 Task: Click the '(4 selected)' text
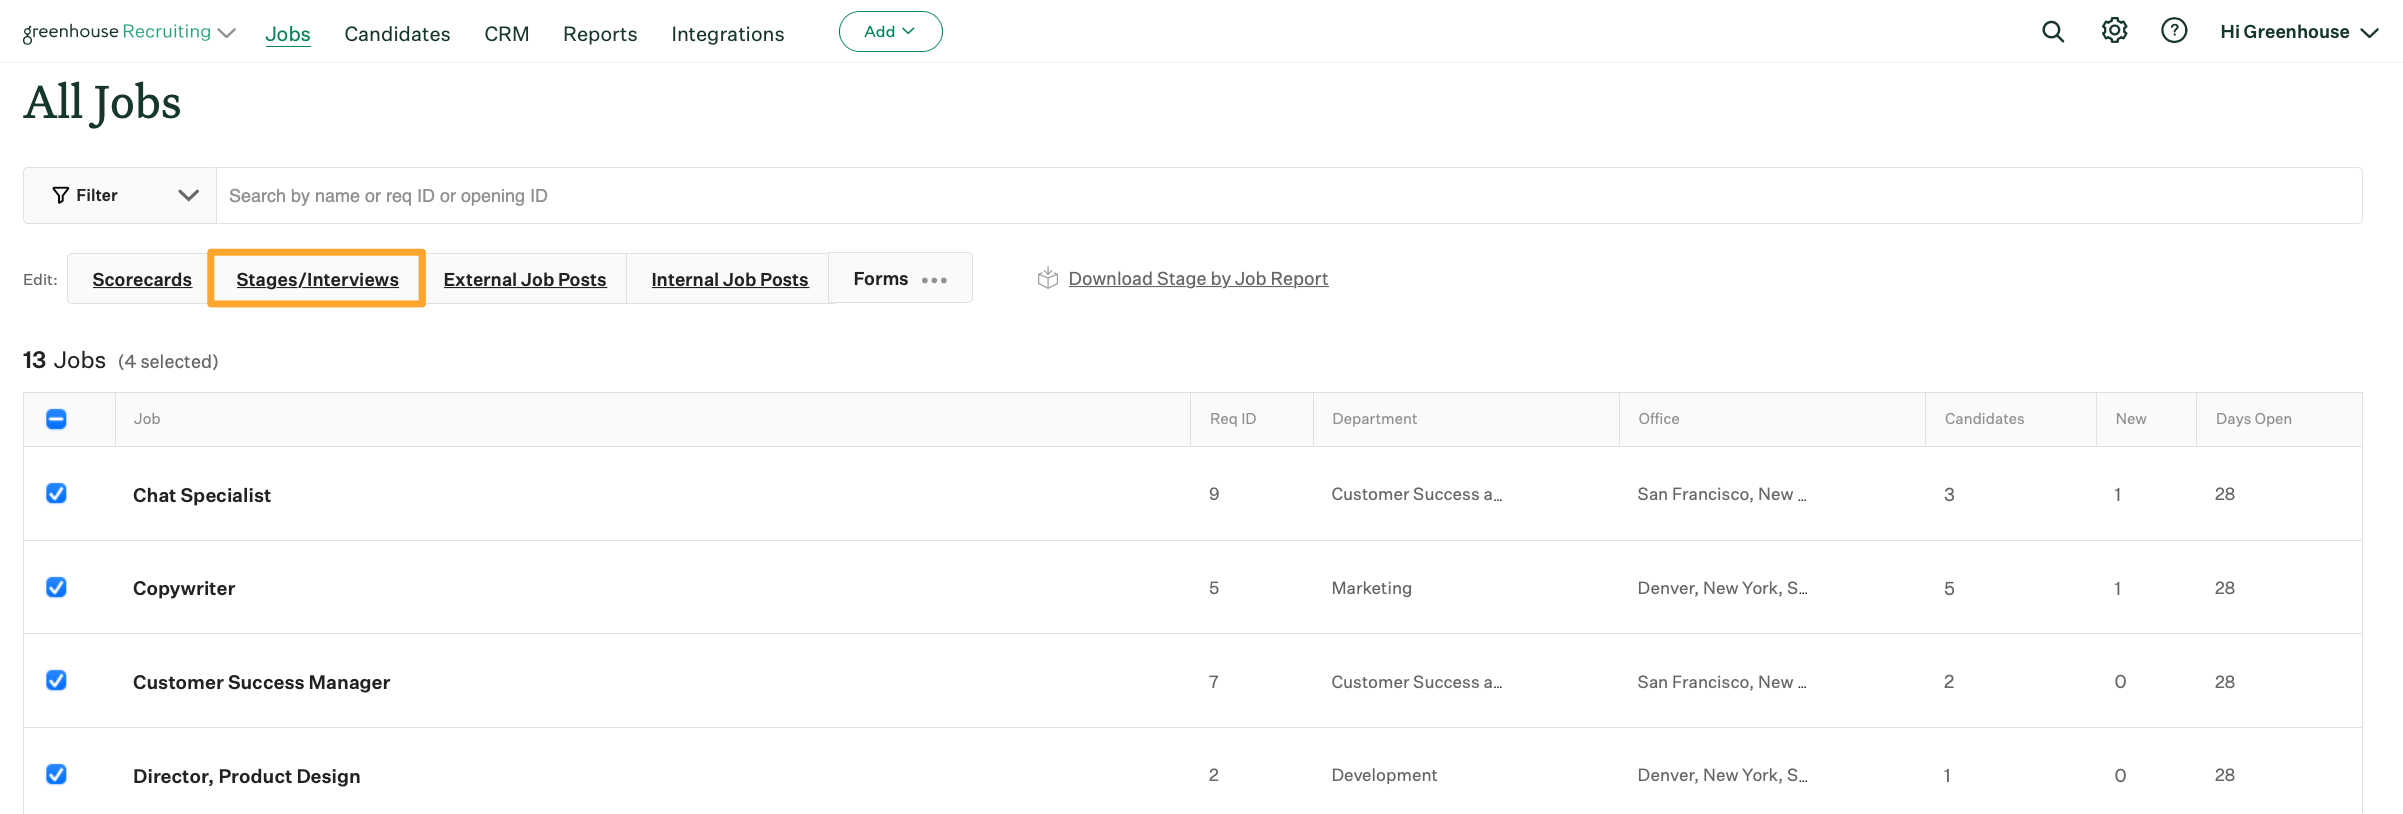[168, 362]
